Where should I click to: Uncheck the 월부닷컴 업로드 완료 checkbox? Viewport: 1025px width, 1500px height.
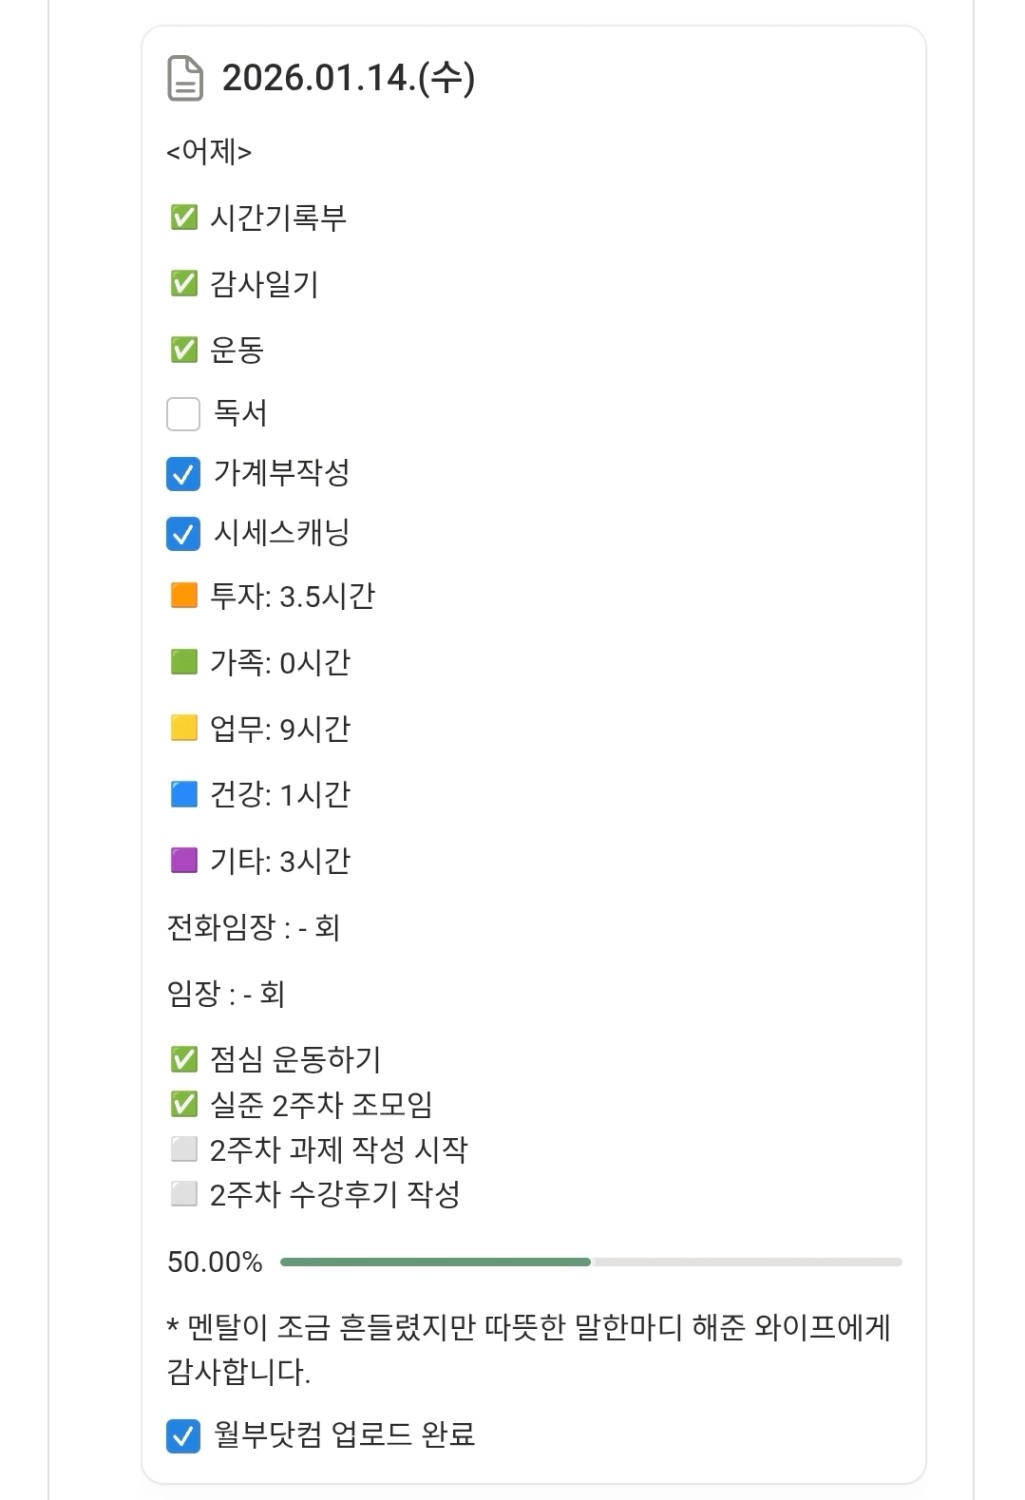183,1436
